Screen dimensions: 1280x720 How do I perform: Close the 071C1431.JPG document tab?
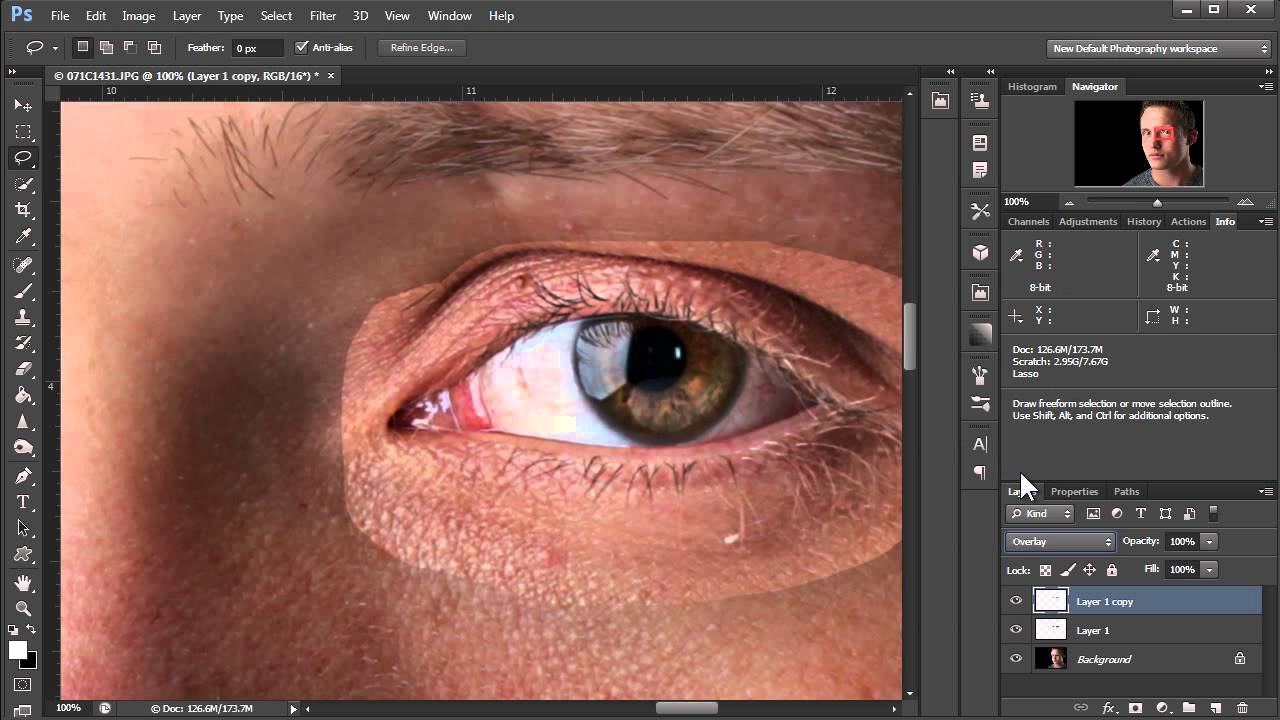331,75
